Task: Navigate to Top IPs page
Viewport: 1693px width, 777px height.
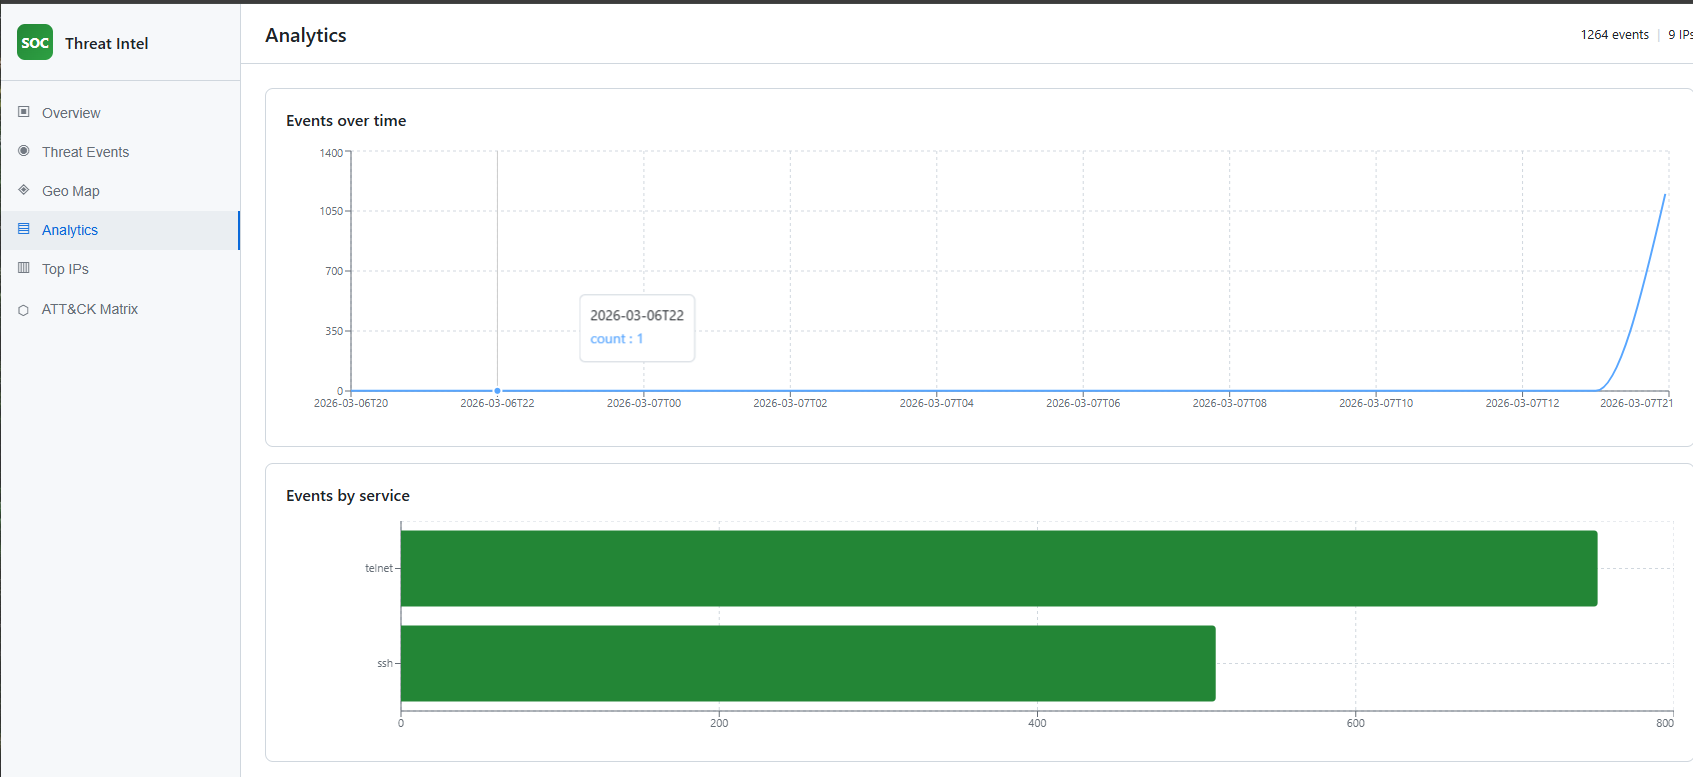Action: tap(65, 269)
